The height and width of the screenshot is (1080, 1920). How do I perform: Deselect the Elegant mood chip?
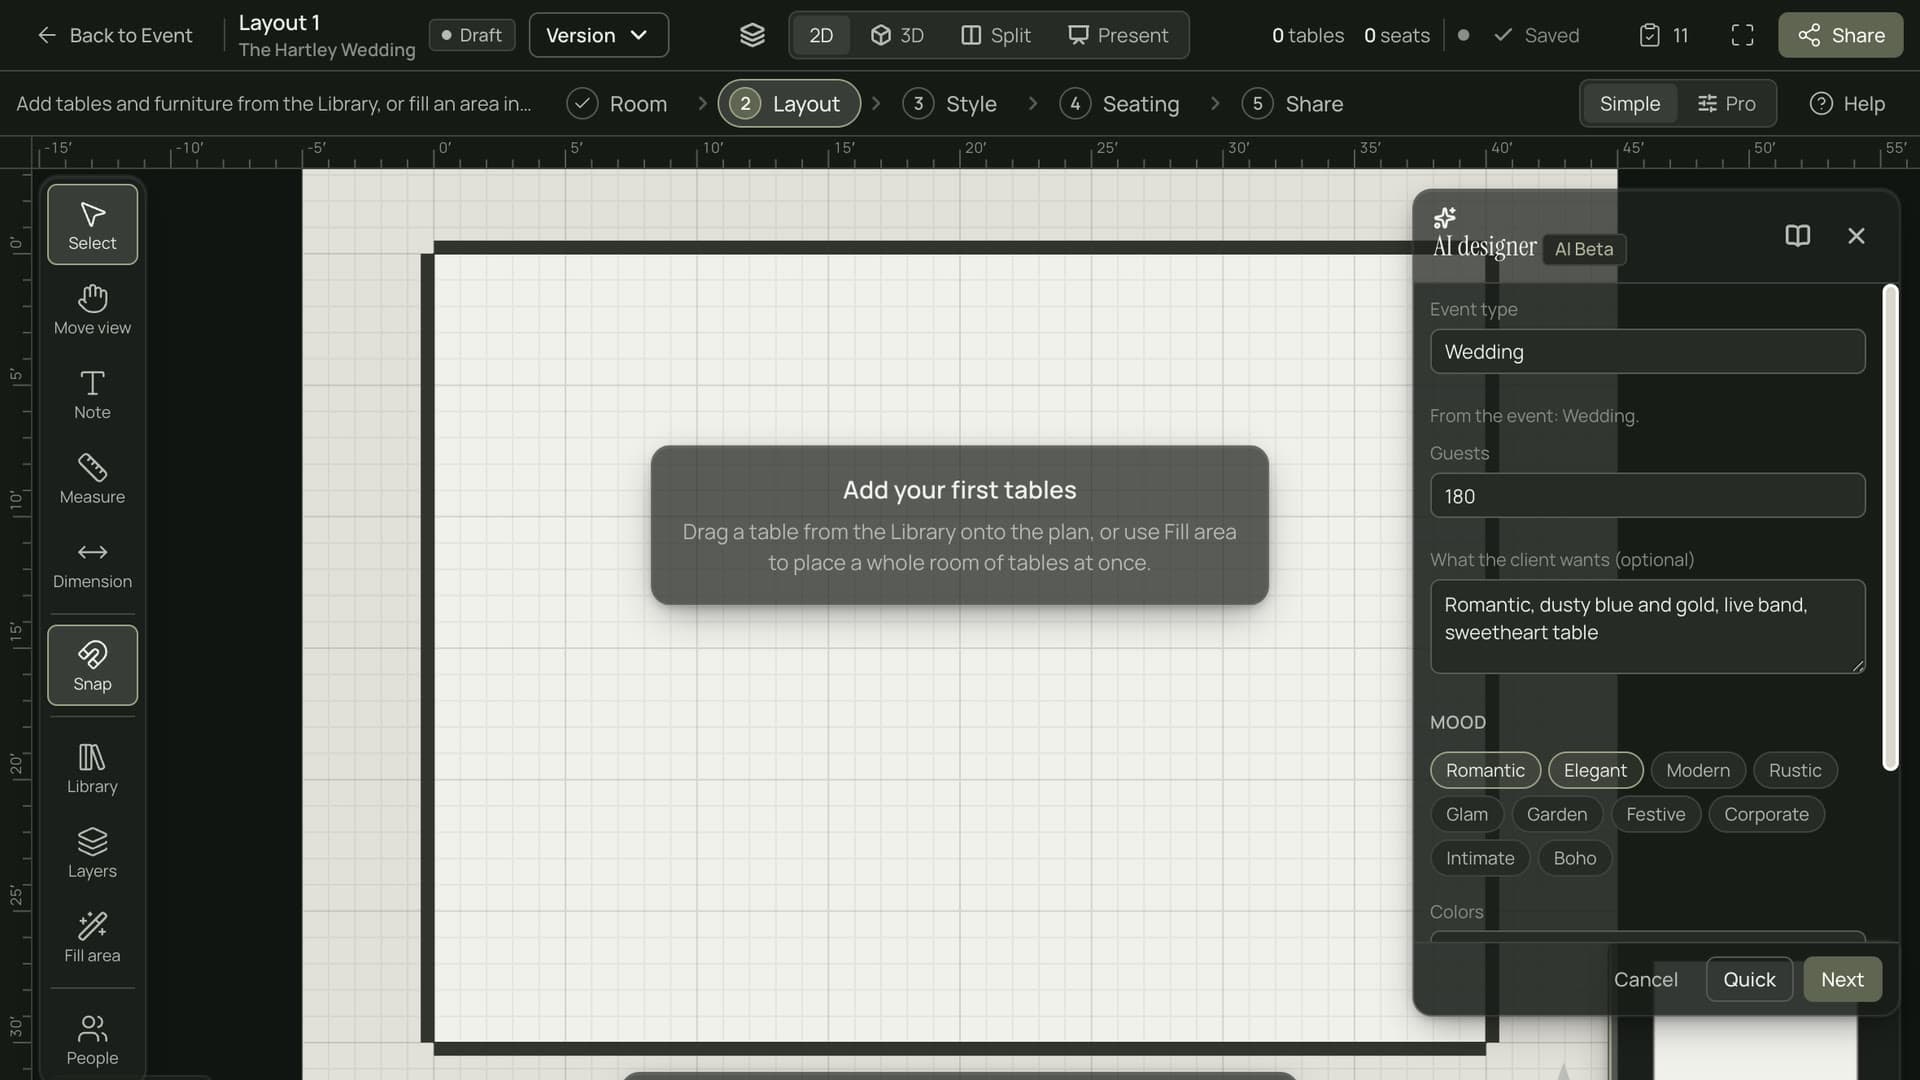(1595, 770)
